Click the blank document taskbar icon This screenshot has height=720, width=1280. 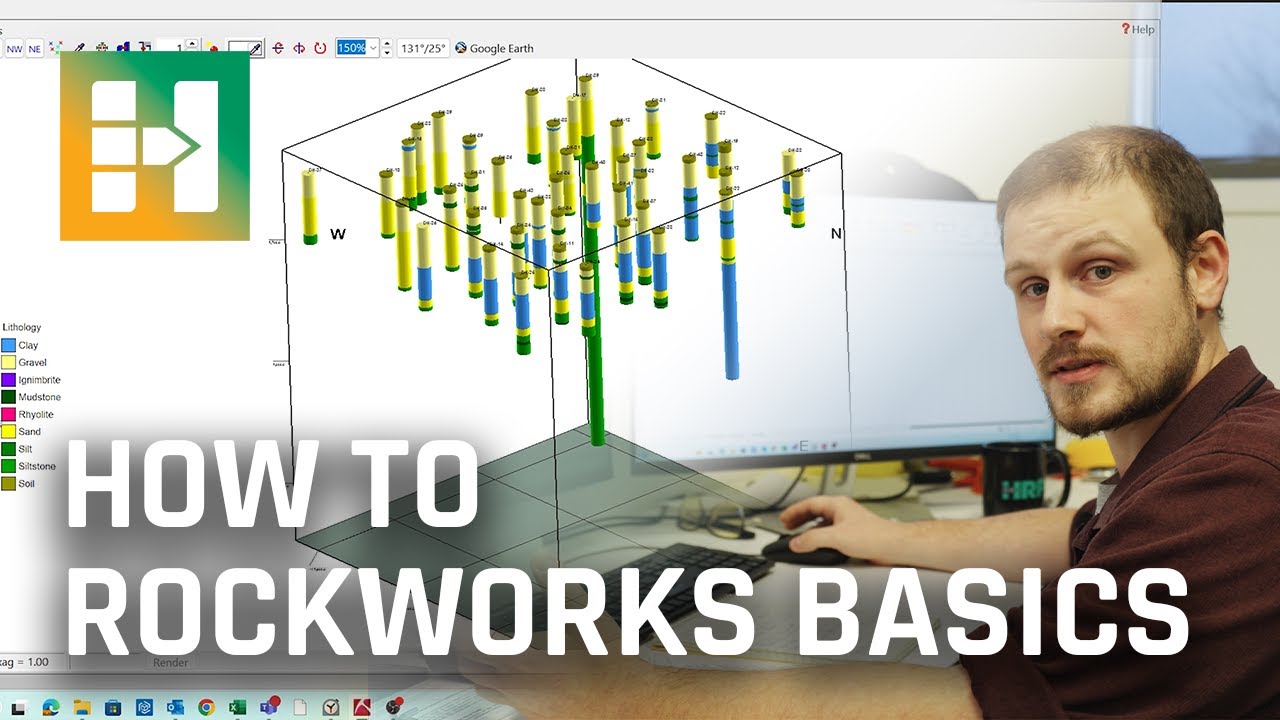point(300,707)
